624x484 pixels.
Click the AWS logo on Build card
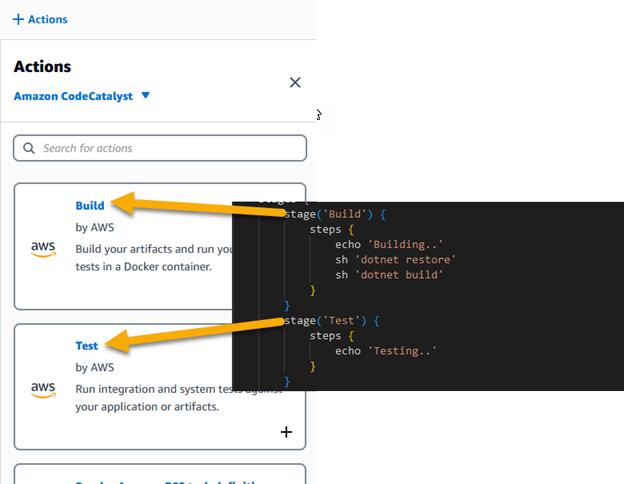click(x=43, y=249)
